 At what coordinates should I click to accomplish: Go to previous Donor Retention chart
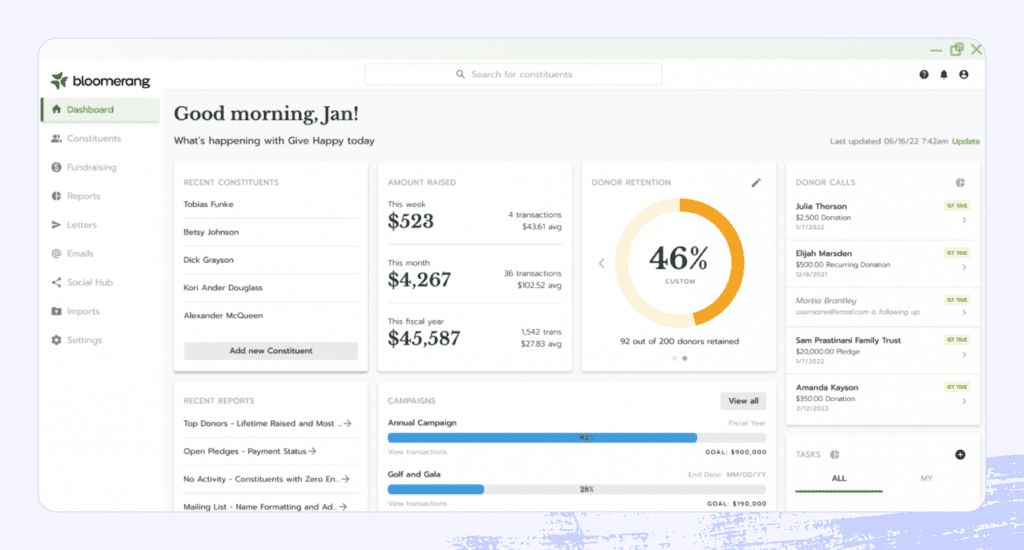[601, 263]
